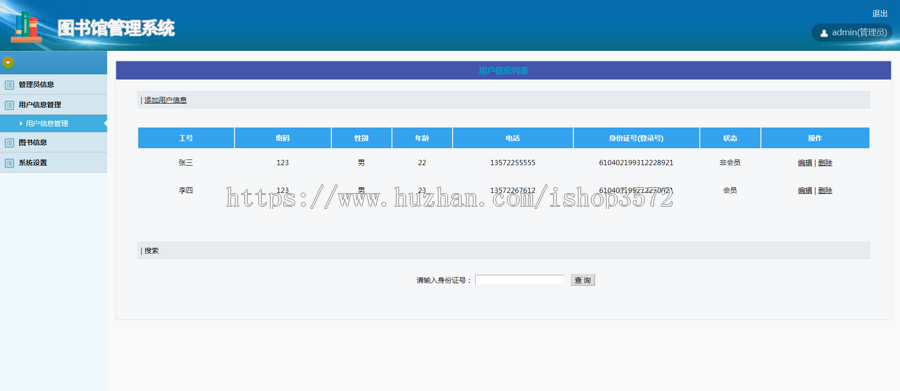The height and width of the screenshot is (391, 900).
Task: Click the name cell 张三
Action: [186, 163]
